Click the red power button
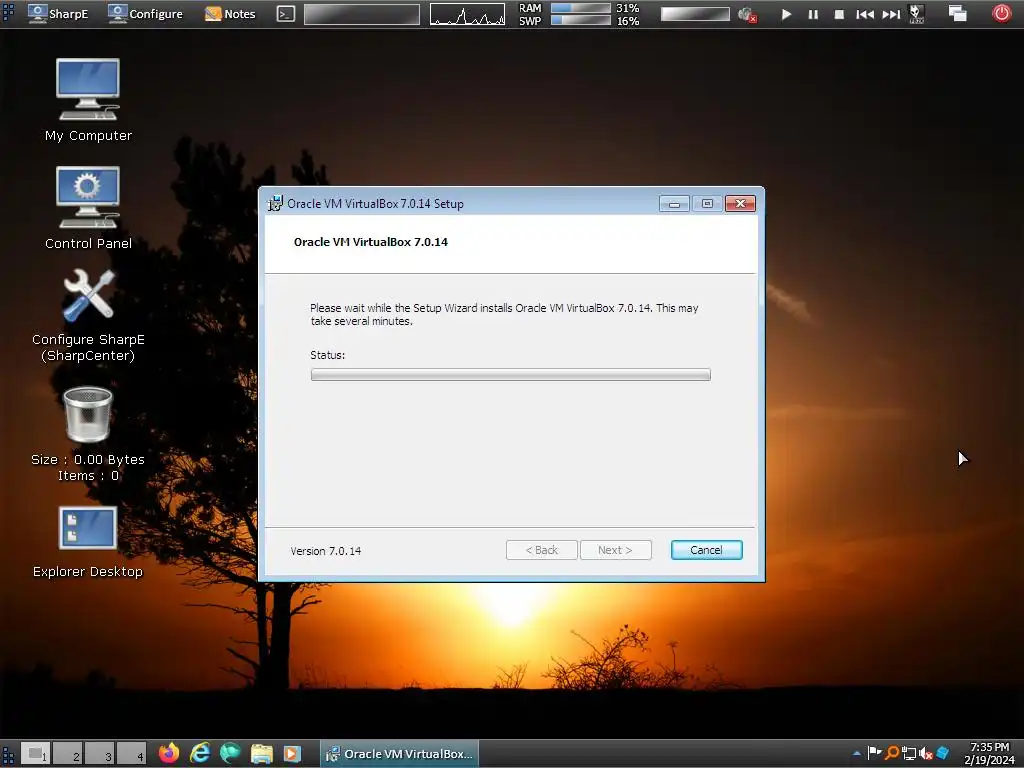 point(1001,13)
